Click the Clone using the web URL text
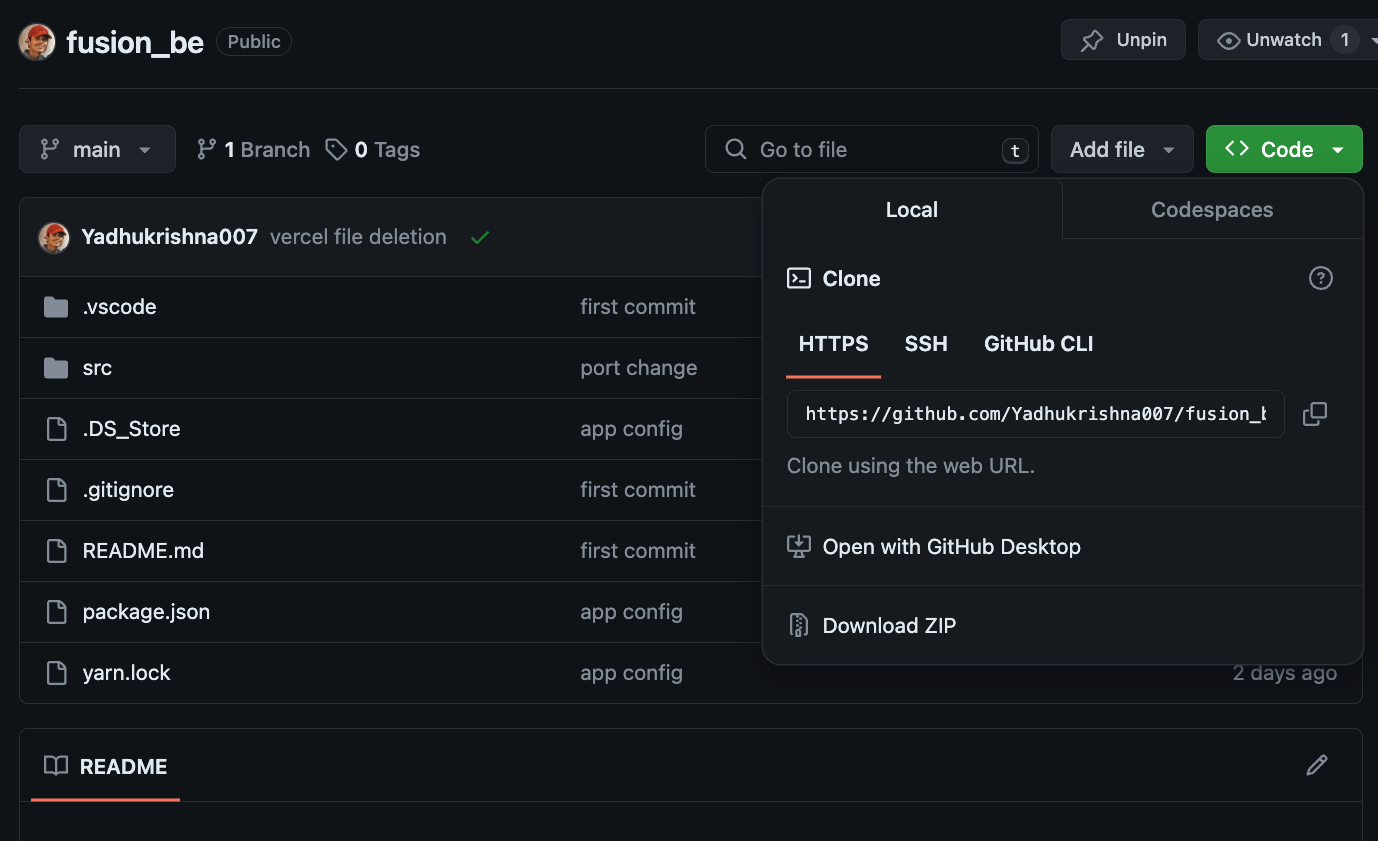 911,466
